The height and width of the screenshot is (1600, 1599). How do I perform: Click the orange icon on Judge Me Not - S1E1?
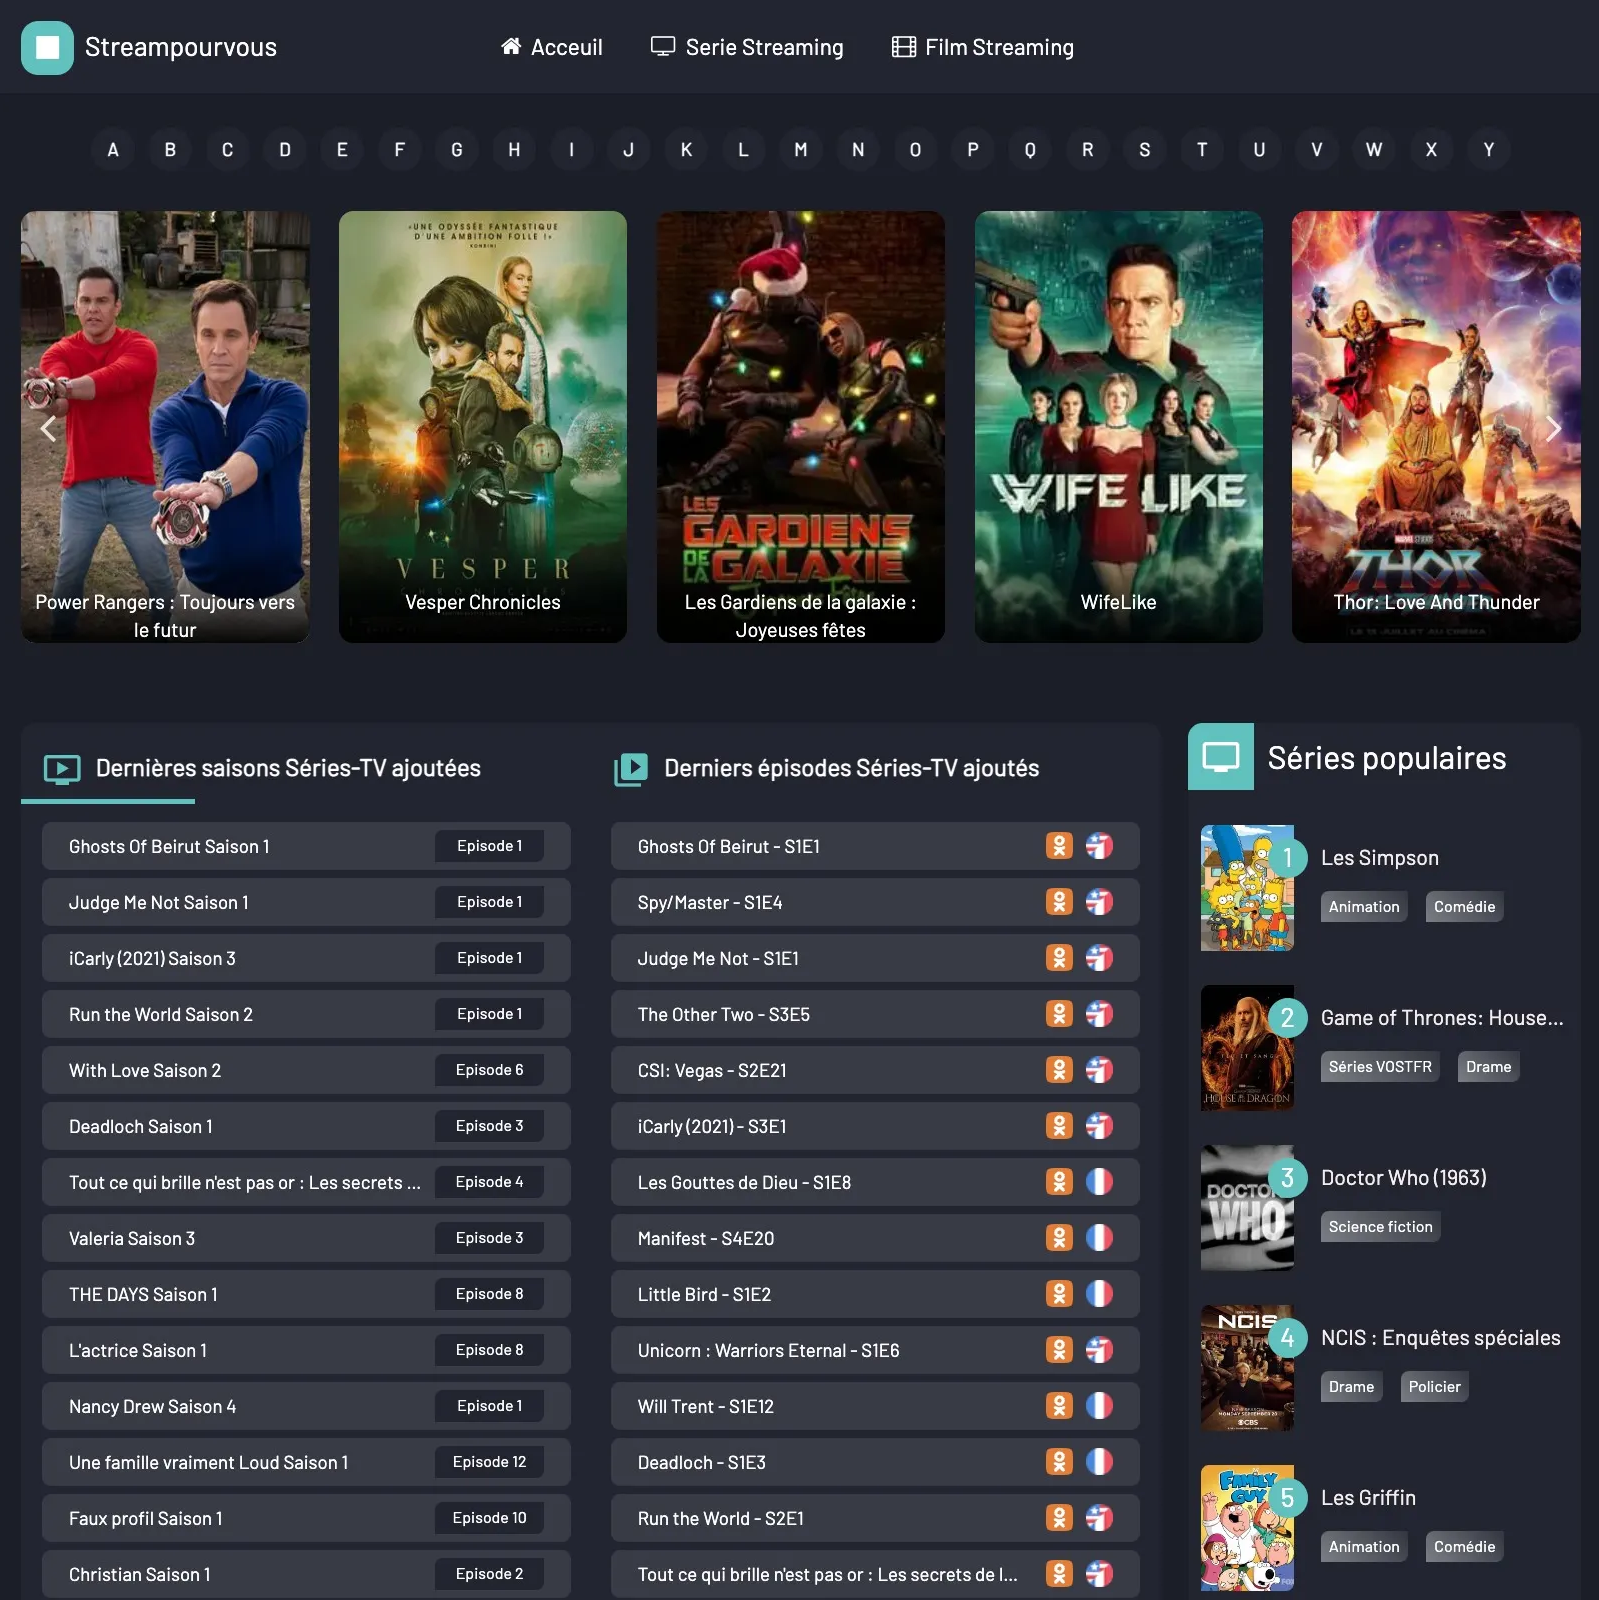(1059, 958)
